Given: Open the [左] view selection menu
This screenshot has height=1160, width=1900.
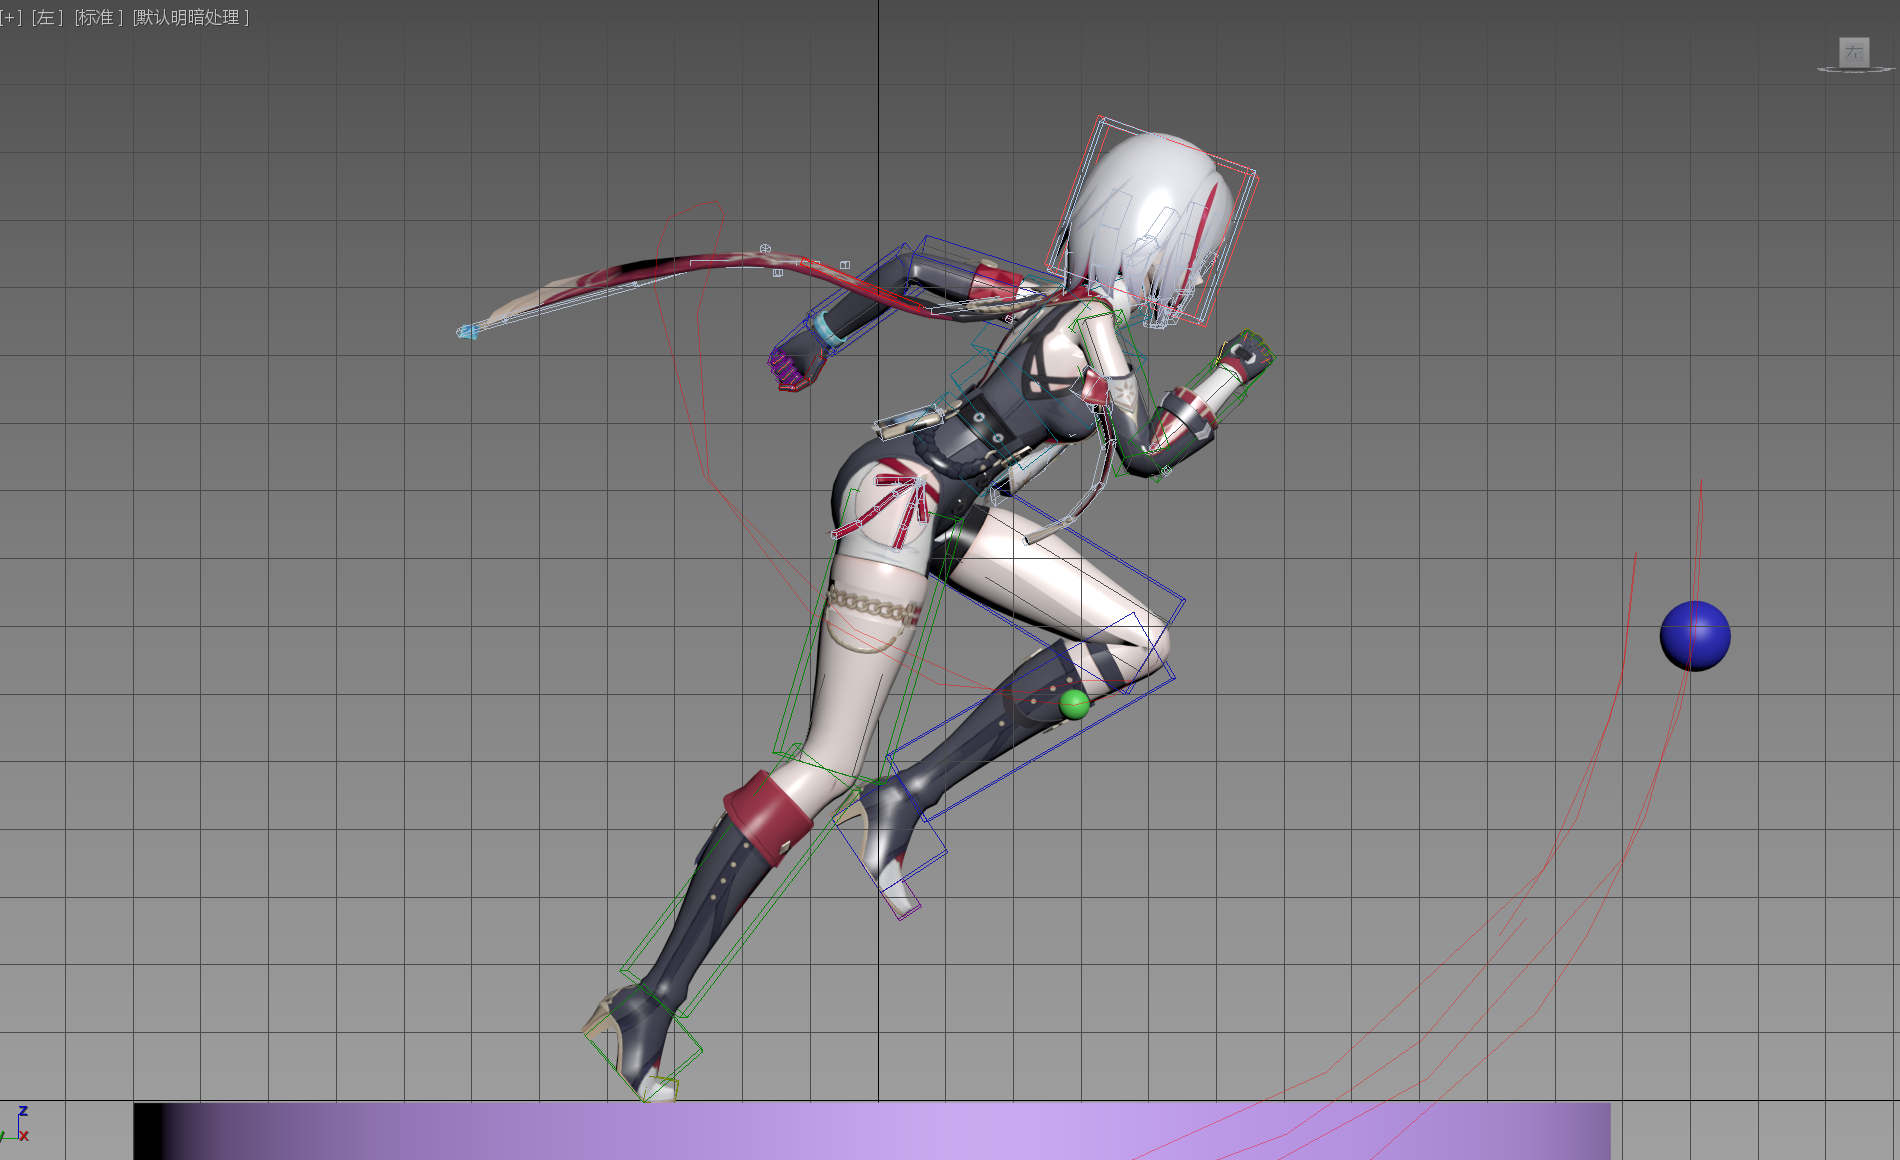Looking at the screenshot, I should point(47,18).
